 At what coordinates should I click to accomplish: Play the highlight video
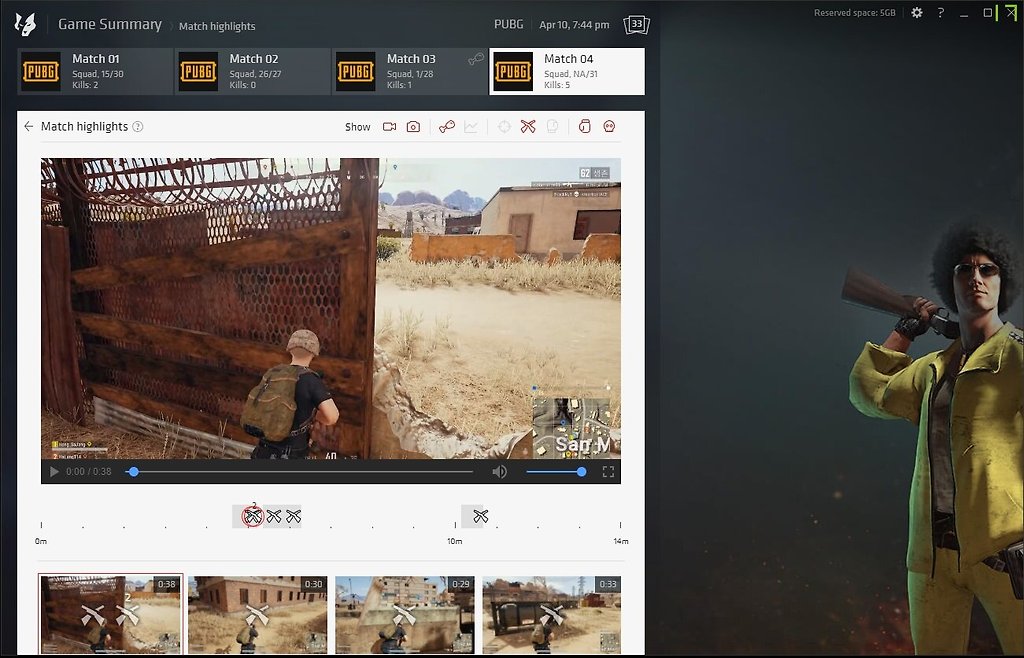(54, 471)
